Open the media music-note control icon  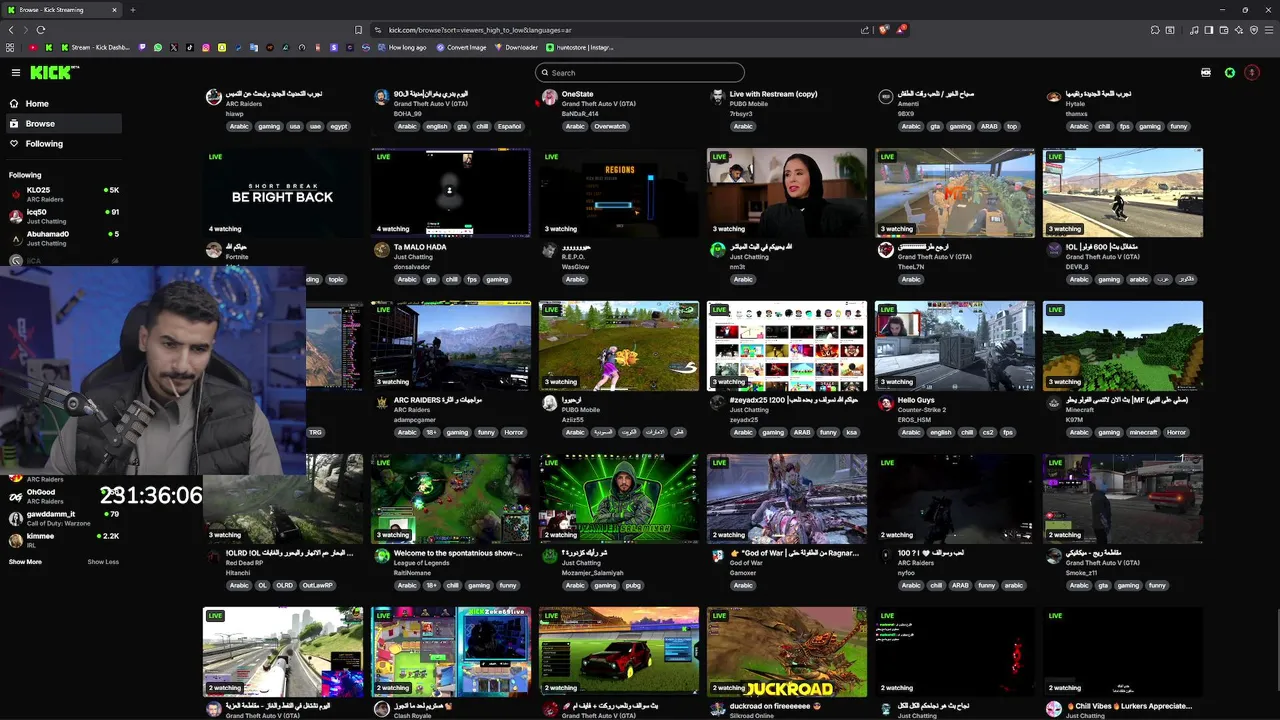(1194, 30)
